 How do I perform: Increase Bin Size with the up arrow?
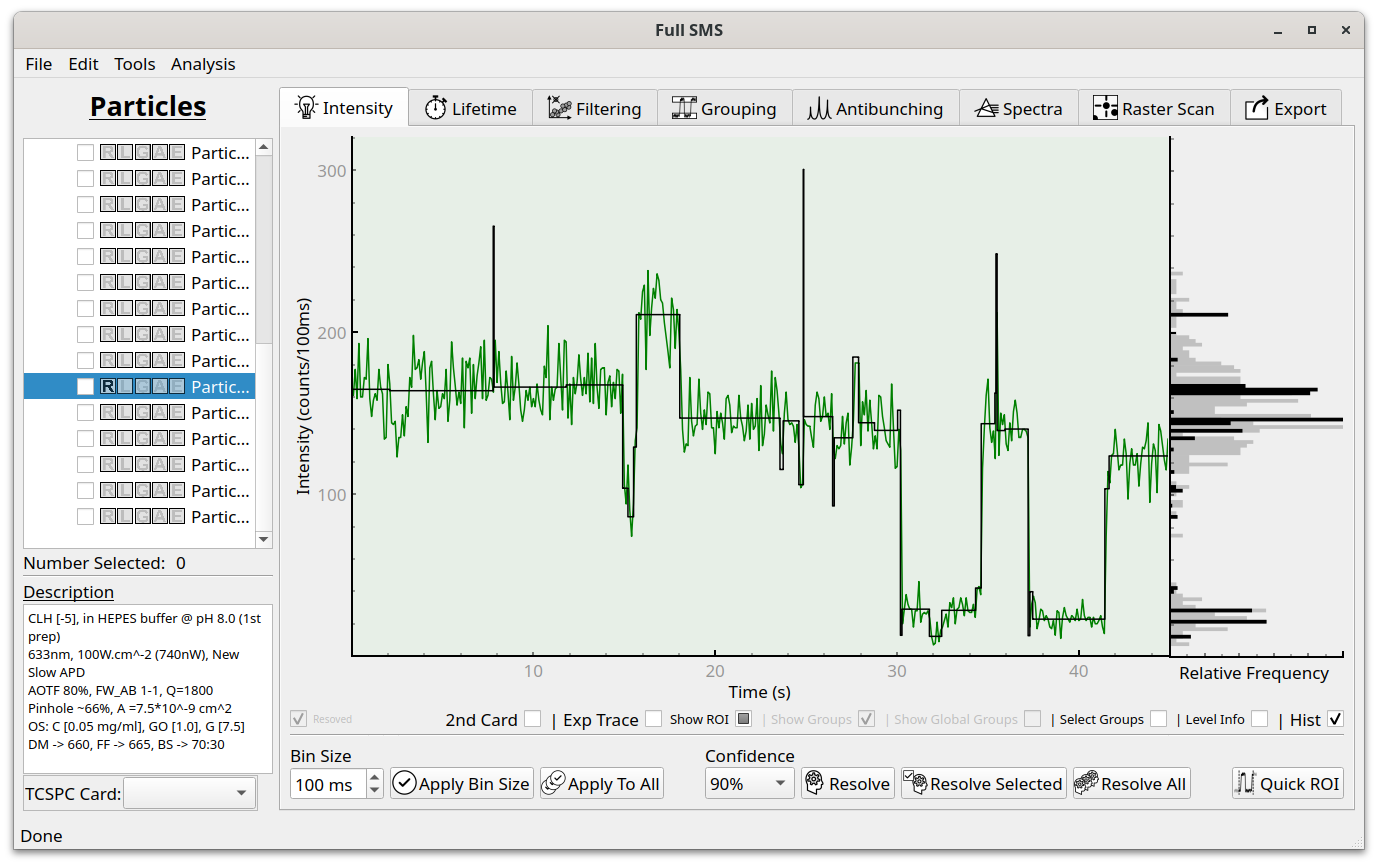click(x=374, y=777)
